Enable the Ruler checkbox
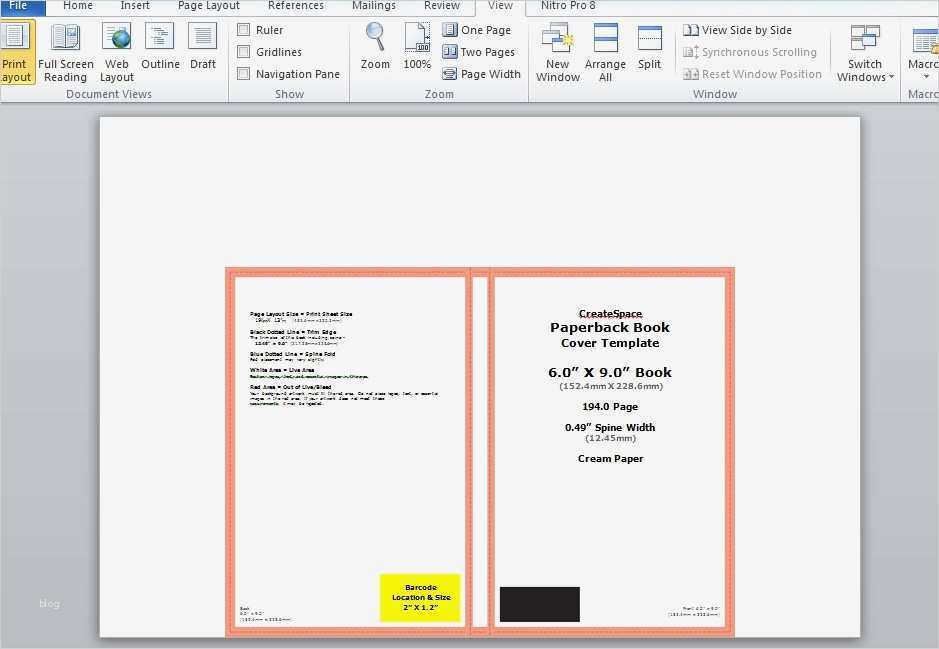The width and height of the screenshot is (939, 649). (x=244, y=30)
